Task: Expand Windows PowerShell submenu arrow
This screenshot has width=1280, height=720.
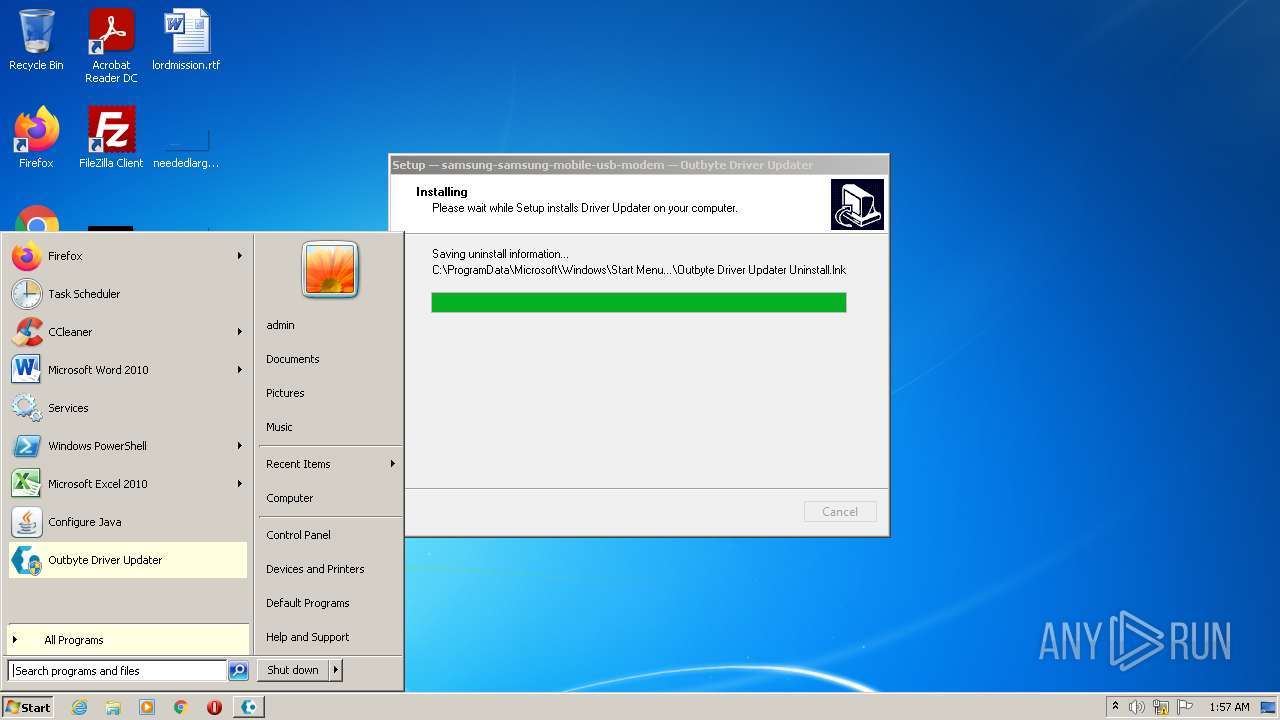Action: [240, 446]
